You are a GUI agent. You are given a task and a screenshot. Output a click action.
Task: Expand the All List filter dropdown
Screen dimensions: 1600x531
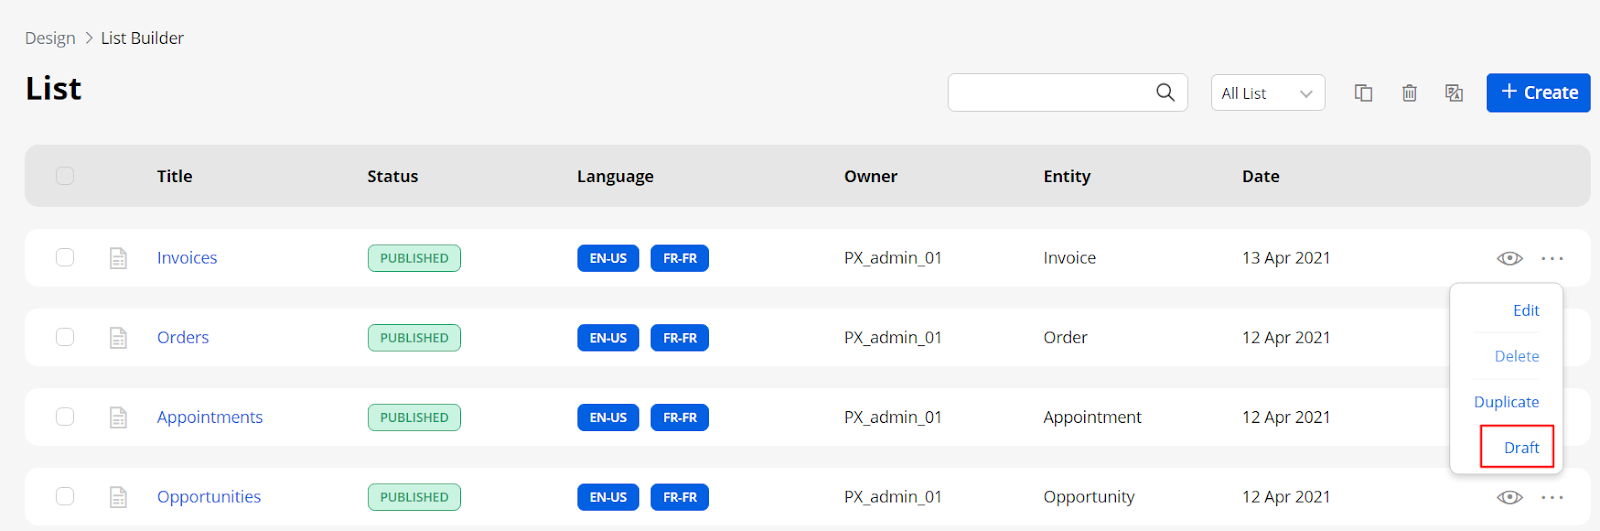click(1267, 93)
